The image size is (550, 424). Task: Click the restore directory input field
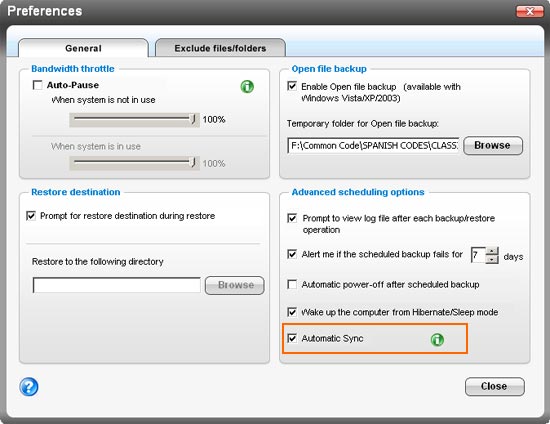(x=116, y=285)
